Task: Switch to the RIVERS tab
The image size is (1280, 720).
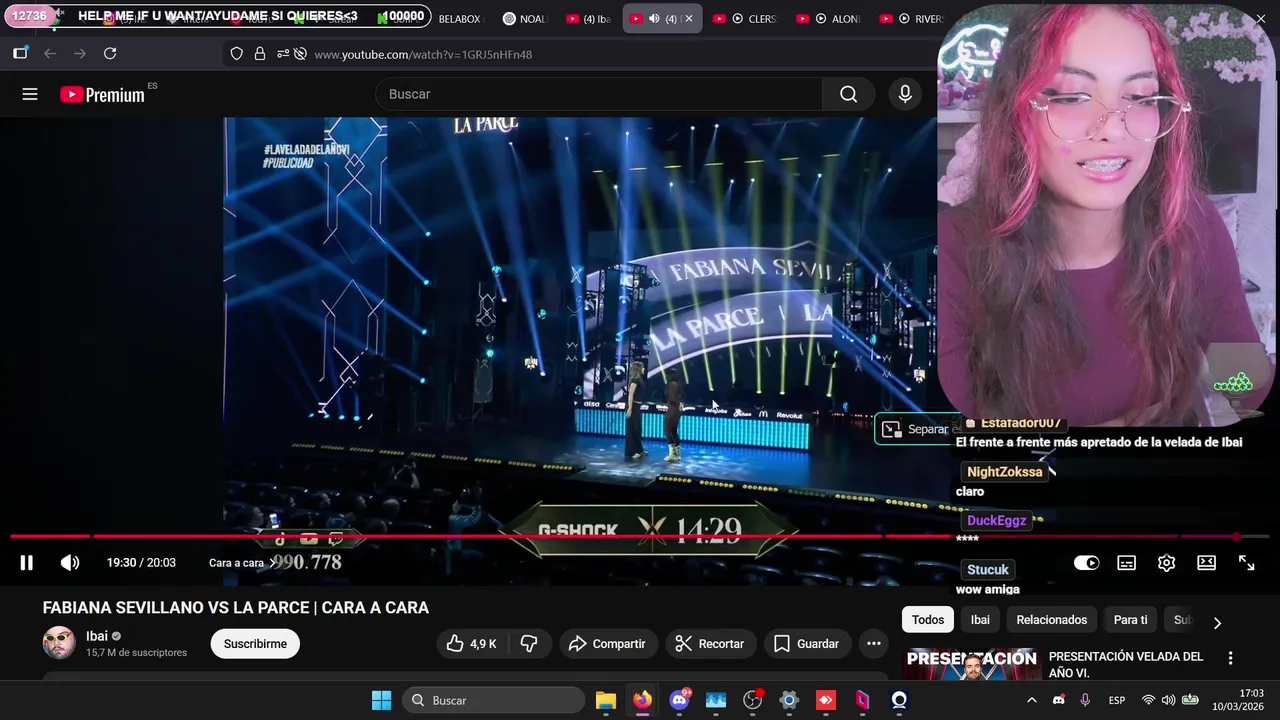Action: point(911,19)
